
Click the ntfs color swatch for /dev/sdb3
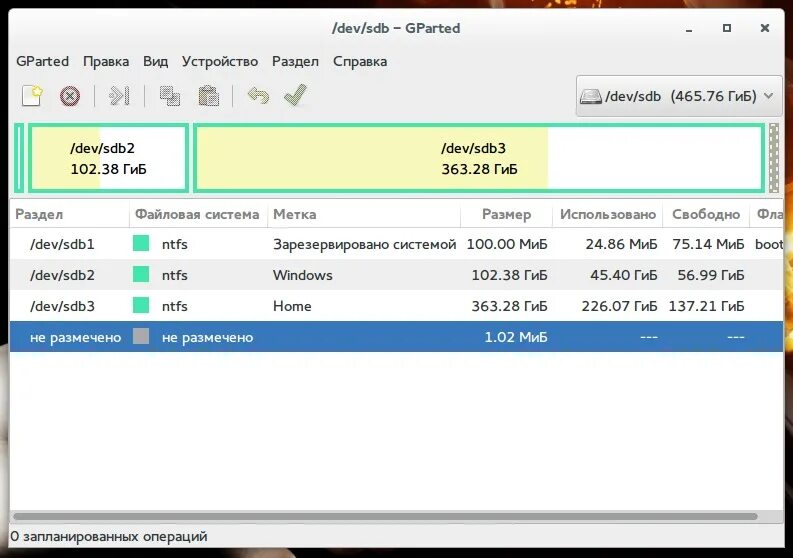point(141,305)
